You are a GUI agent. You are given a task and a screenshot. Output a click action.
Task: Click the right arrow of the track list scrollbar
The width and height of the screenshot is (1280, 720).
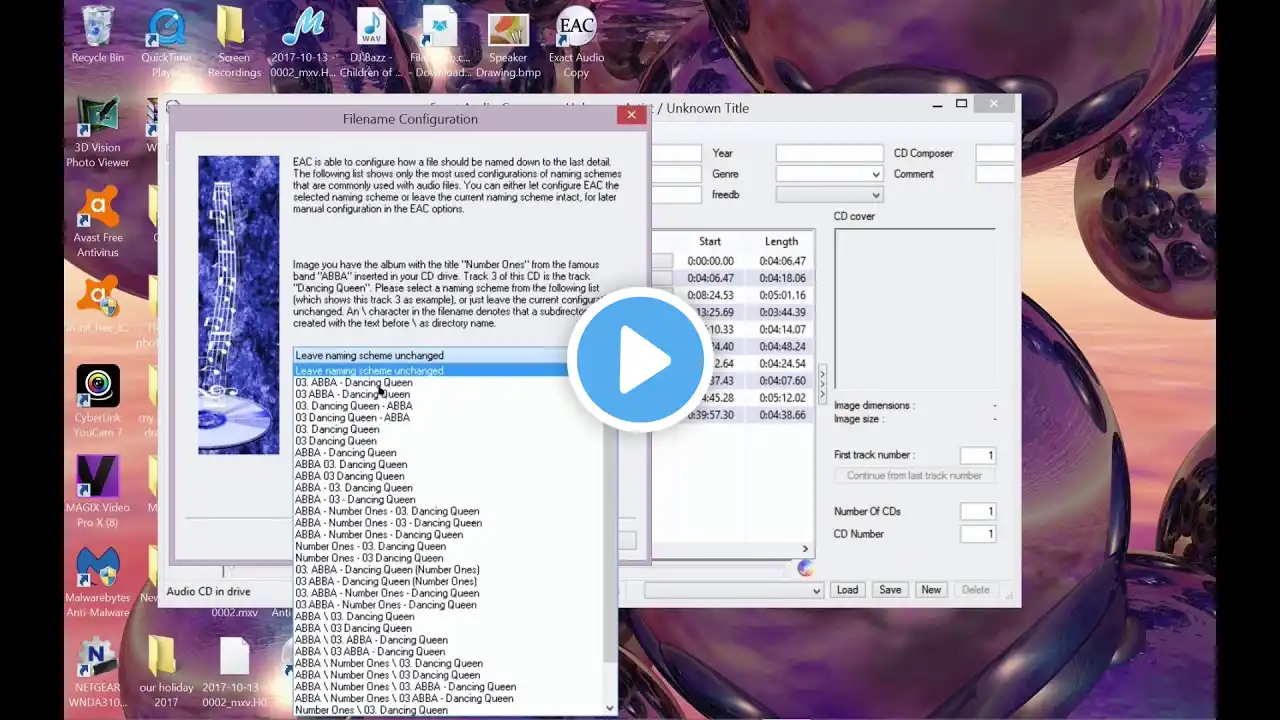805,549
